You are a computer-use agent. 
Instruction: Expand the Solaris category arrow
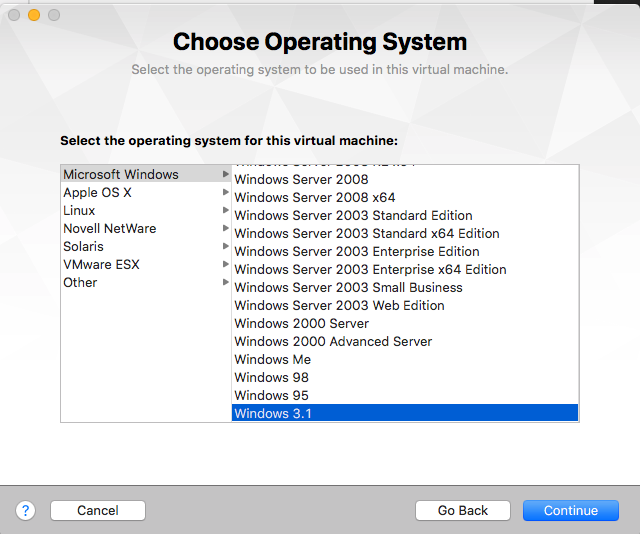(x=226, y=246)
